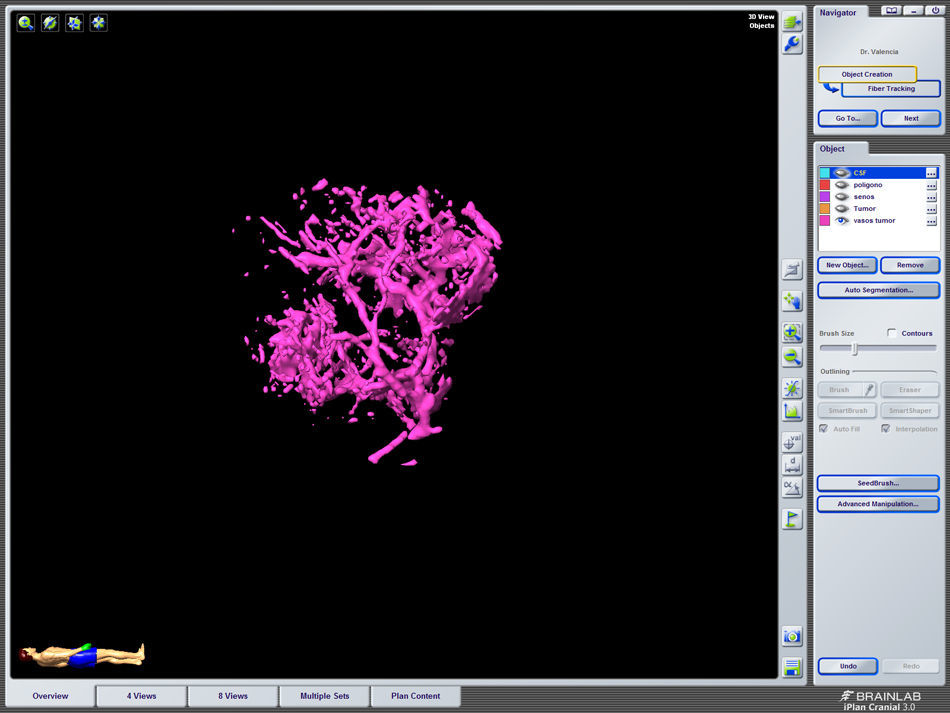950x713 pixels.
Task: Open the wrench settings tool icon
Action: (792, 44)
